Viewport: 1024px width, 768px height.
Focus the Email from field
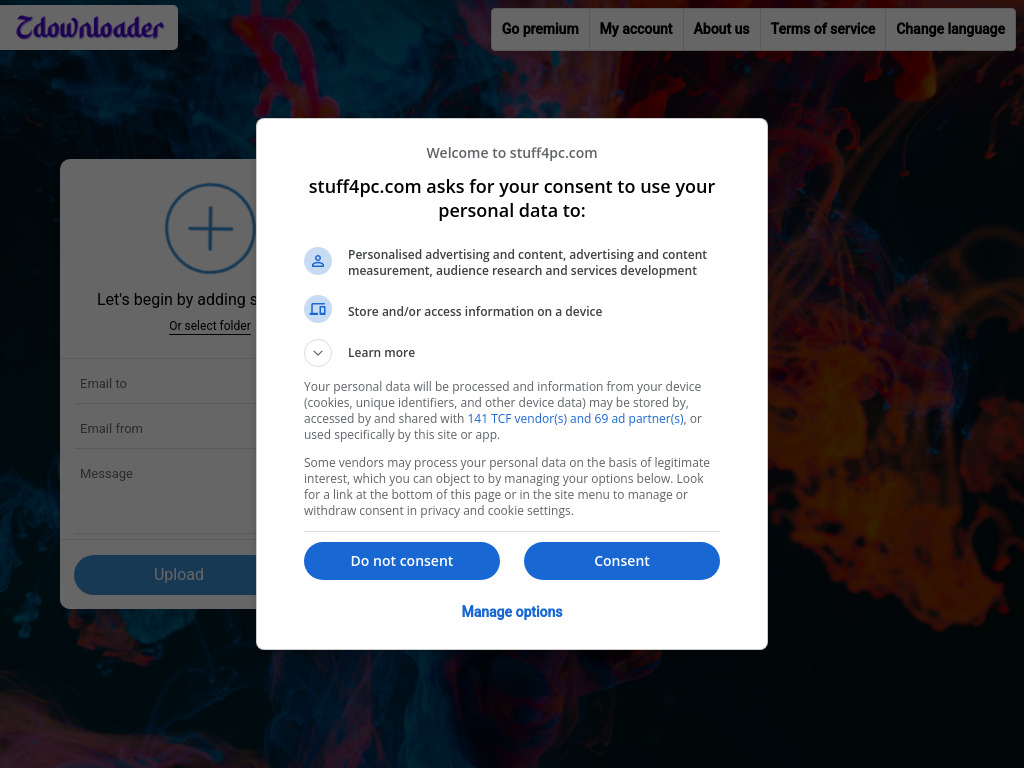(x=165, y=429)
